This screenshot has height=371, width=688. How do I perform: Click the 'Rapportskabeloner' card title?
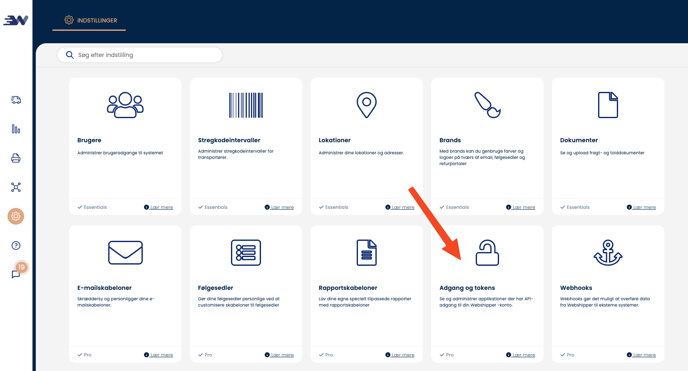click(x=348, y=288)
